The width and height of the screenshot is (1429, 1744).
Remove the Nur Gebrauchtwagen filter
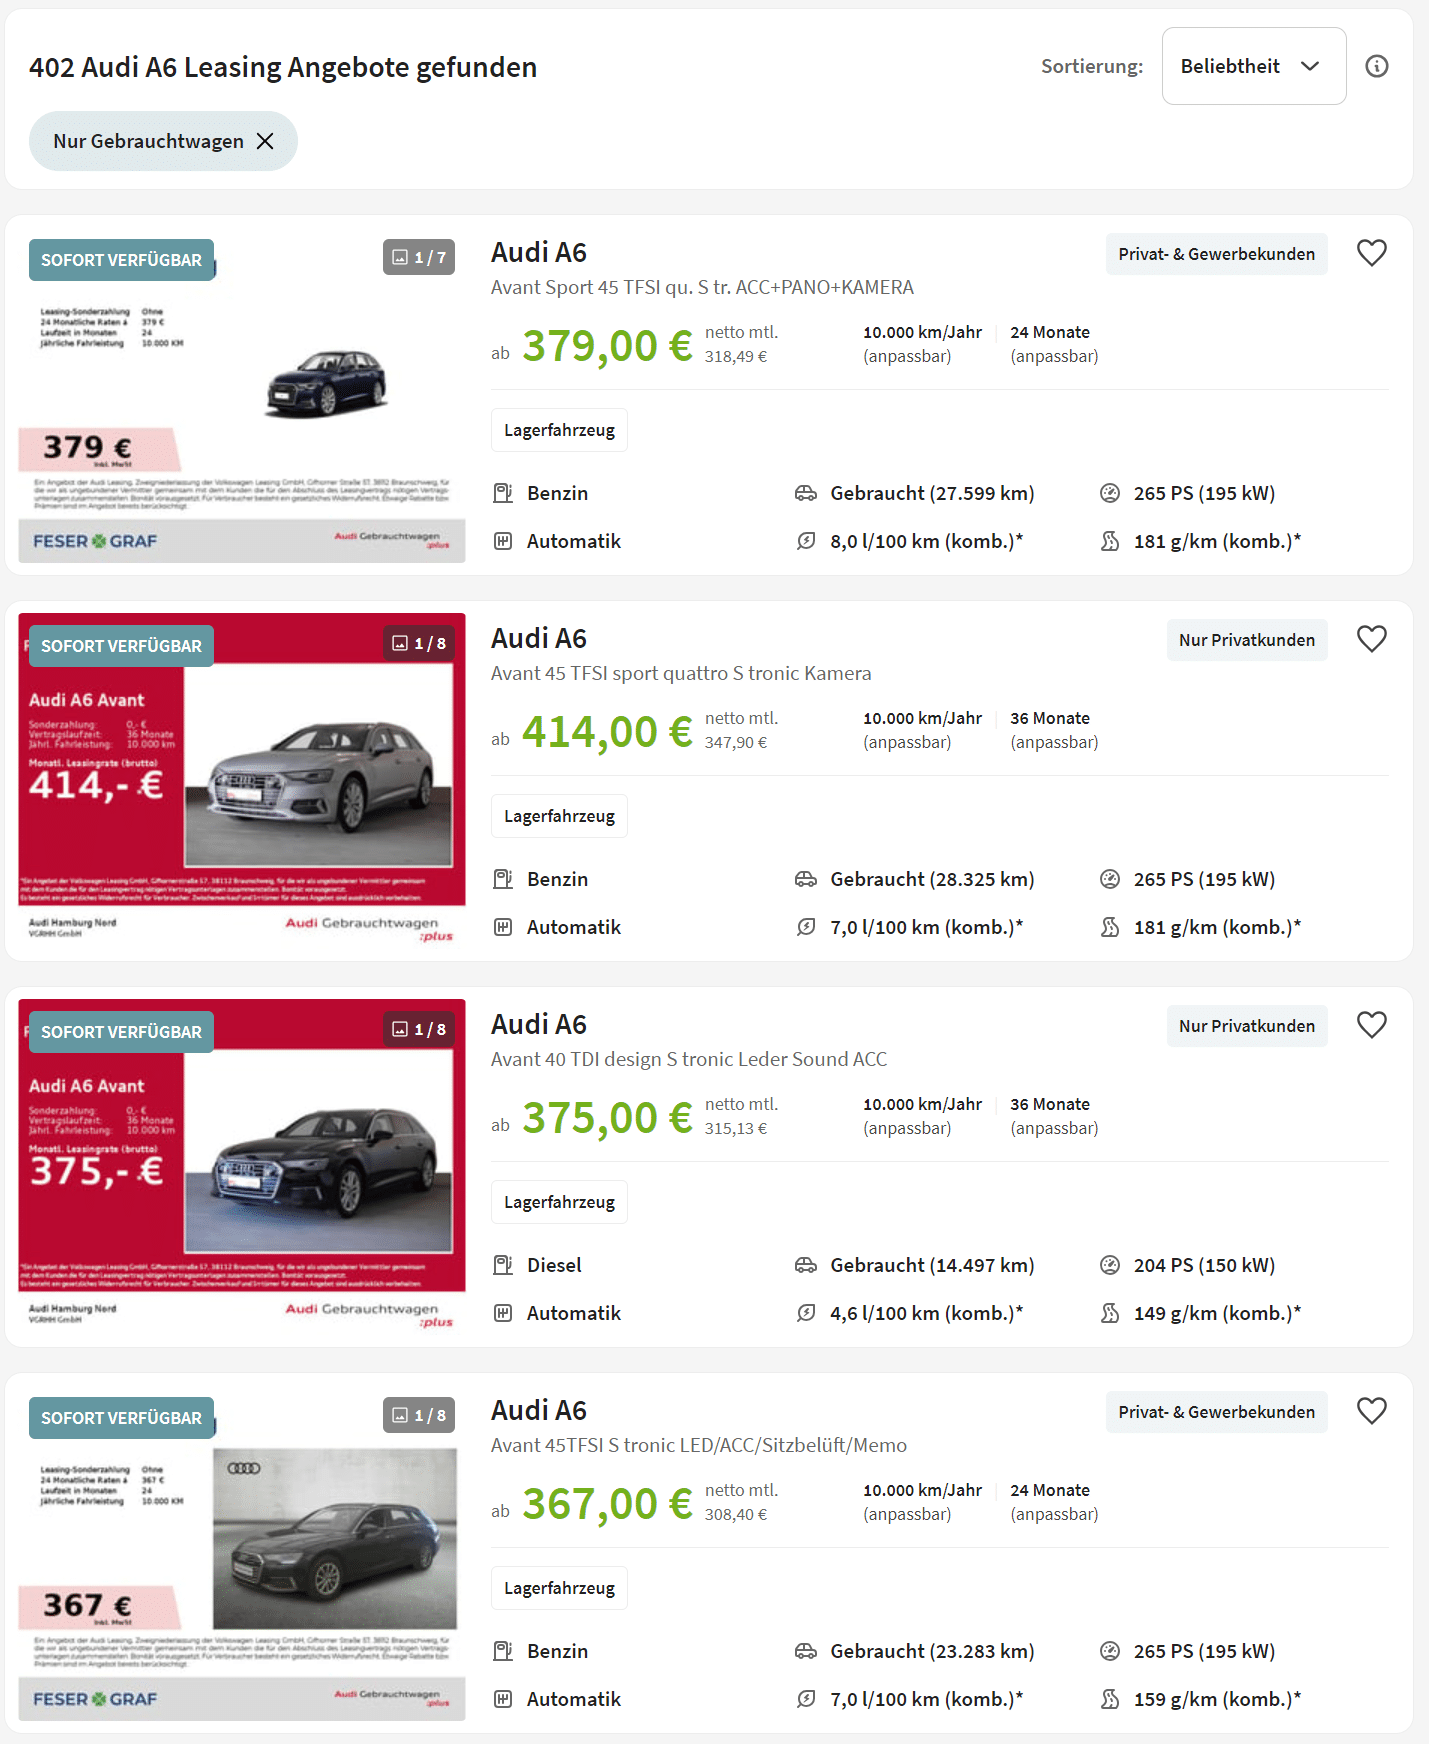265,141
